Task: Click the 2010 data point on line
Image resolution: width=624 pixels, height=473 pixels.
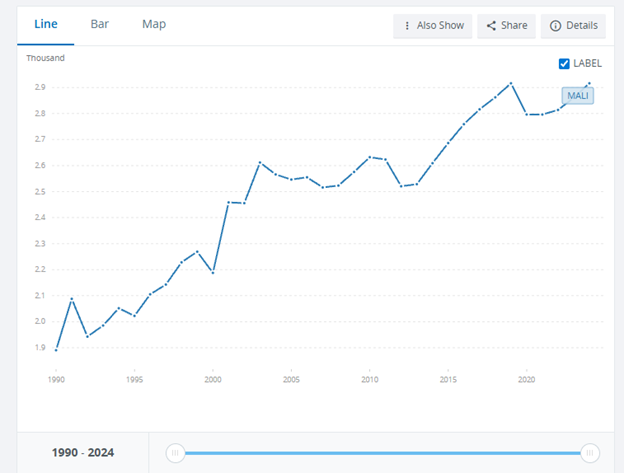Action: click(x=370, y=157)
